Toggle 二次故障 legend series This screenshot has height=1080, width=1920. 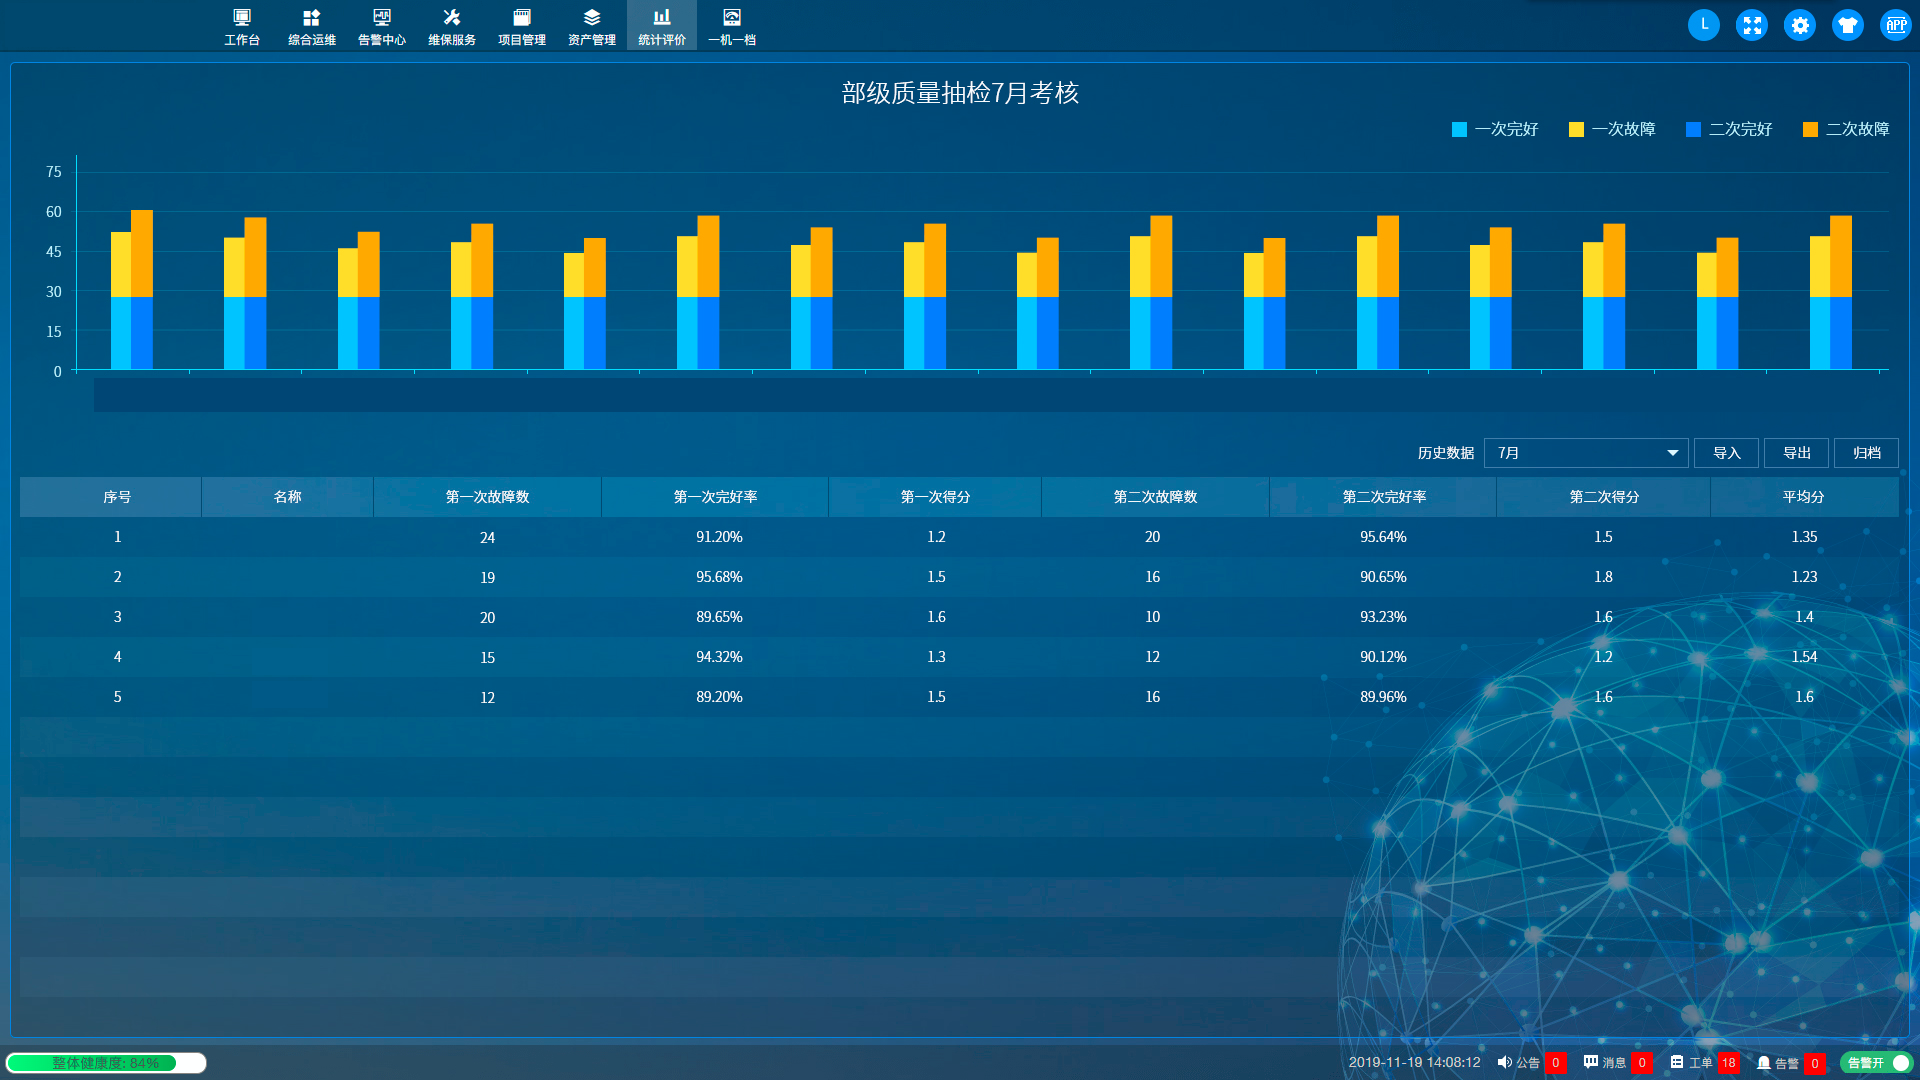coord(1846,129)
